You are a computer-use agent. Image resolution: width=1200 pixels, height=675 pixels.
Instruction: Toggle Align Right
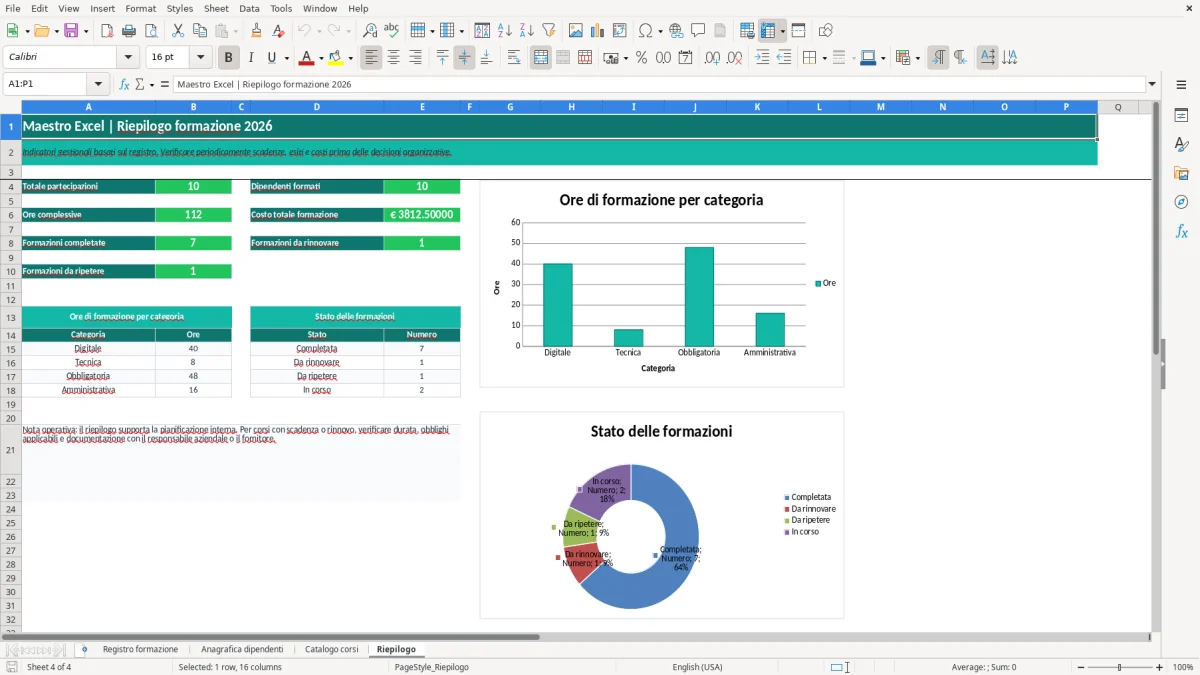click(415, 58)
